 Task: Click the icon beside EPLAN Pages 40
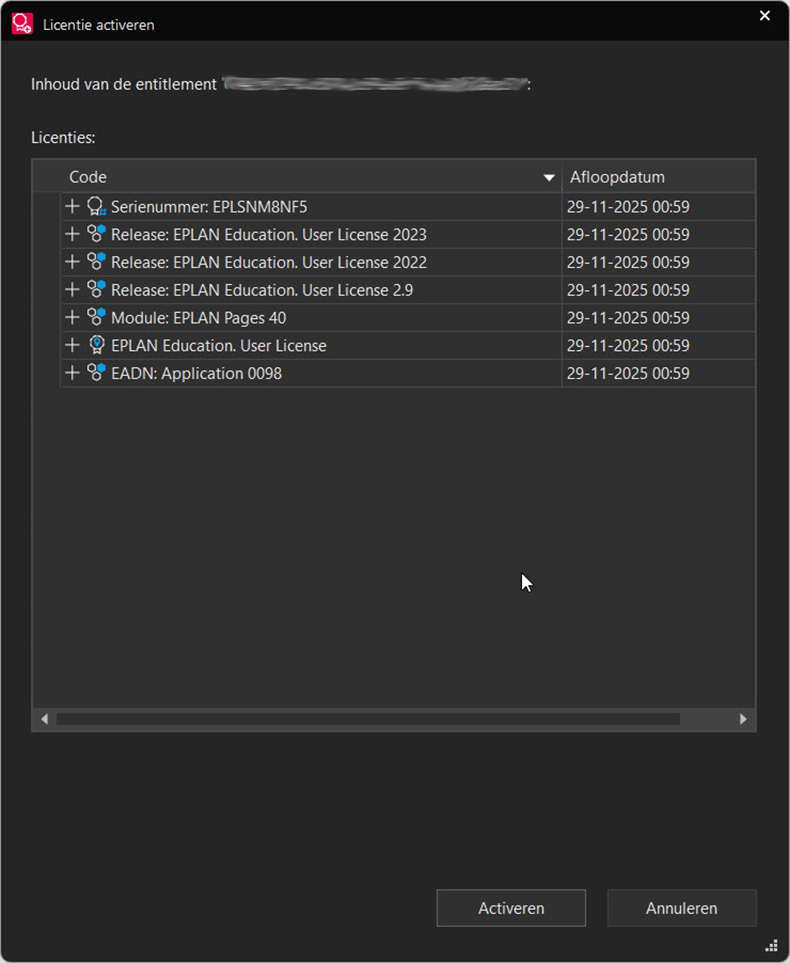(96, 316)
